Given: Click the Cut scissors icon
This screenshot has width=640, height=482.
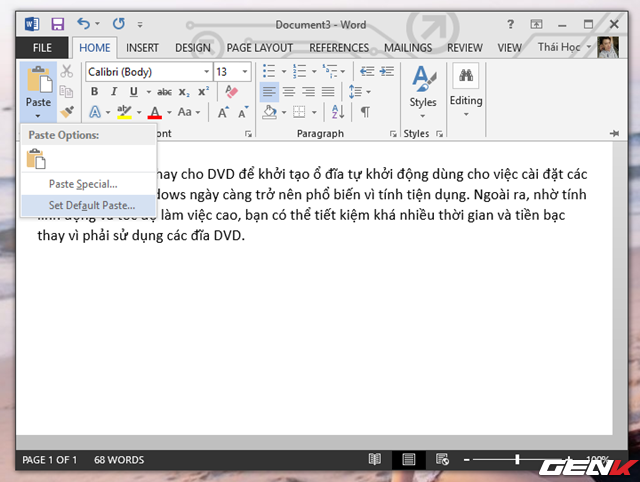Looking at the screenshot, I should (x=67, y=71).
